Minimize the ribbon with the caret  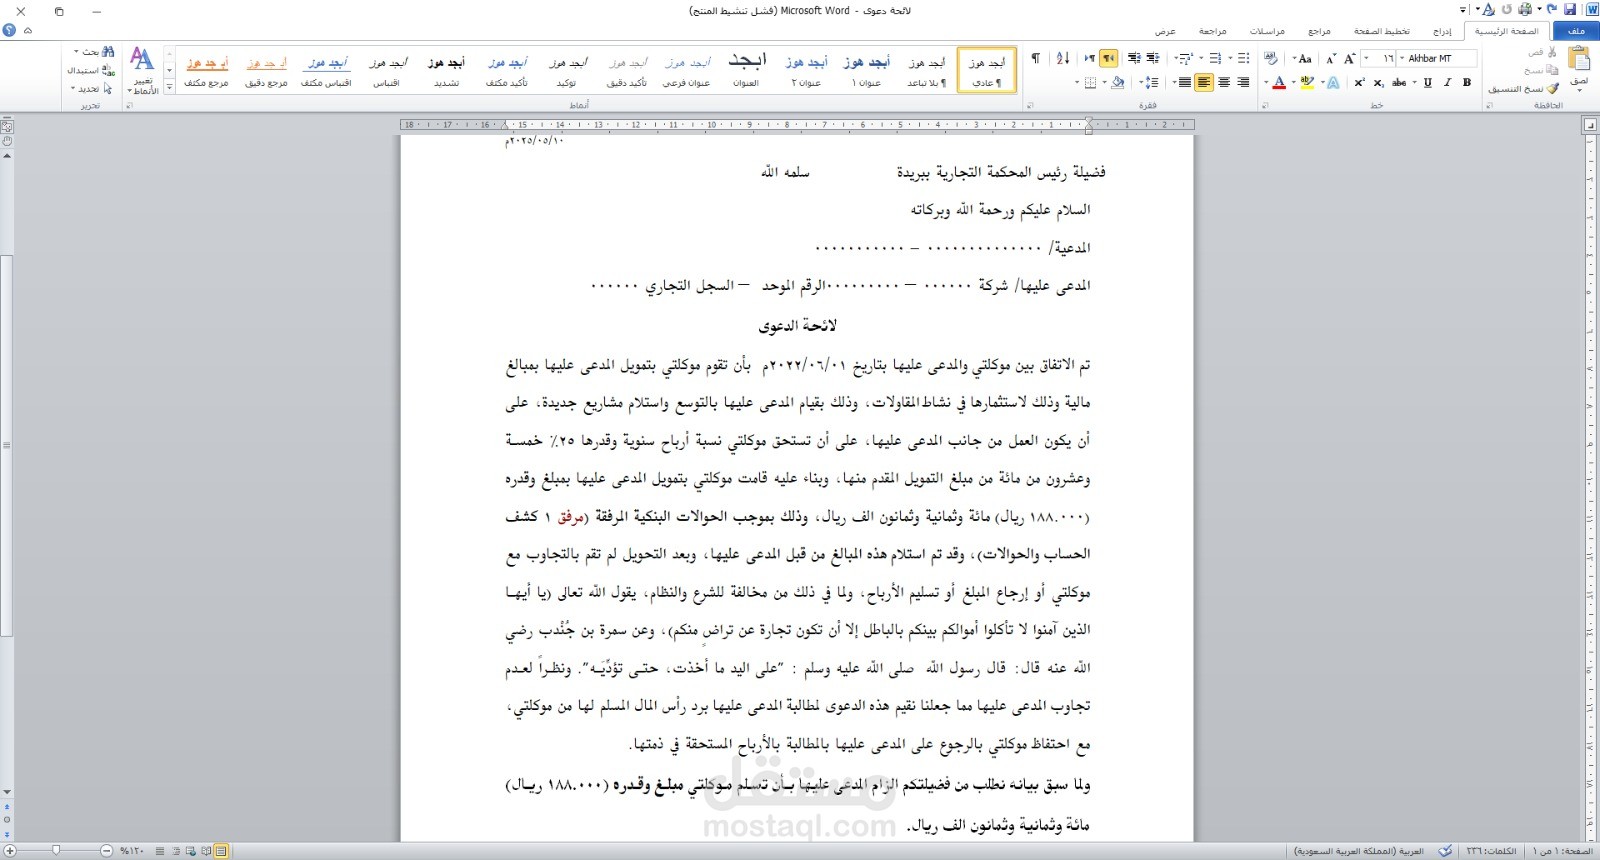(28, 31)
